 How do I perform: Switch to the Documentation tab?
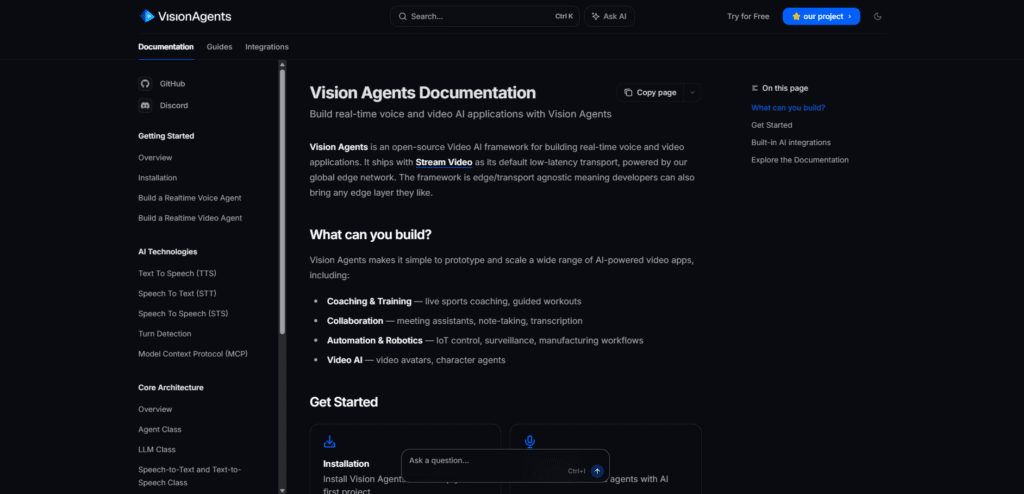166,47
